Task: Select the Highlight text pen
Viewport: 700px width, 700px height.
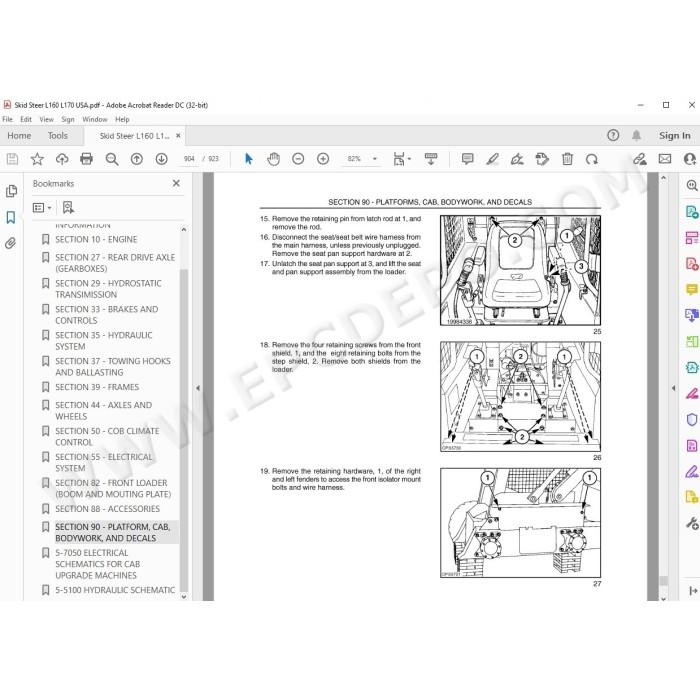Action: coord(492,159)
